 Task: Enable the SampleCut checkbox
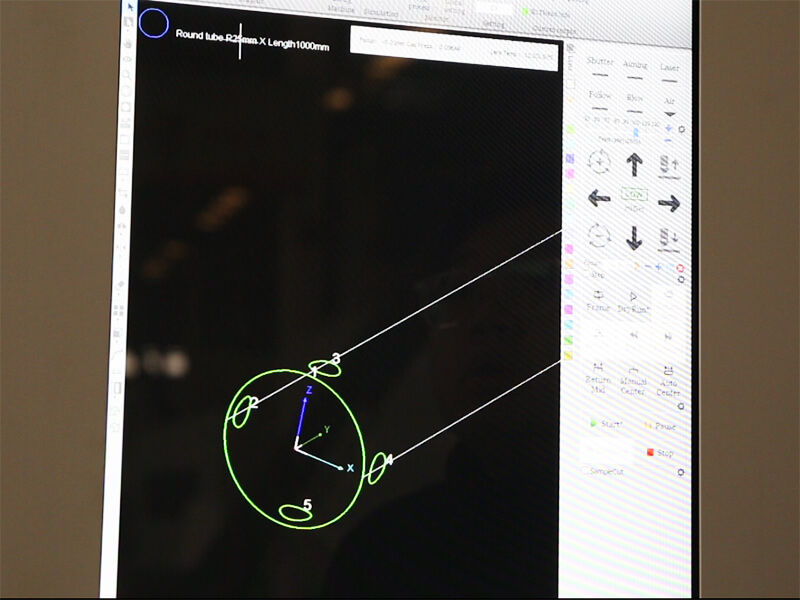586,471
